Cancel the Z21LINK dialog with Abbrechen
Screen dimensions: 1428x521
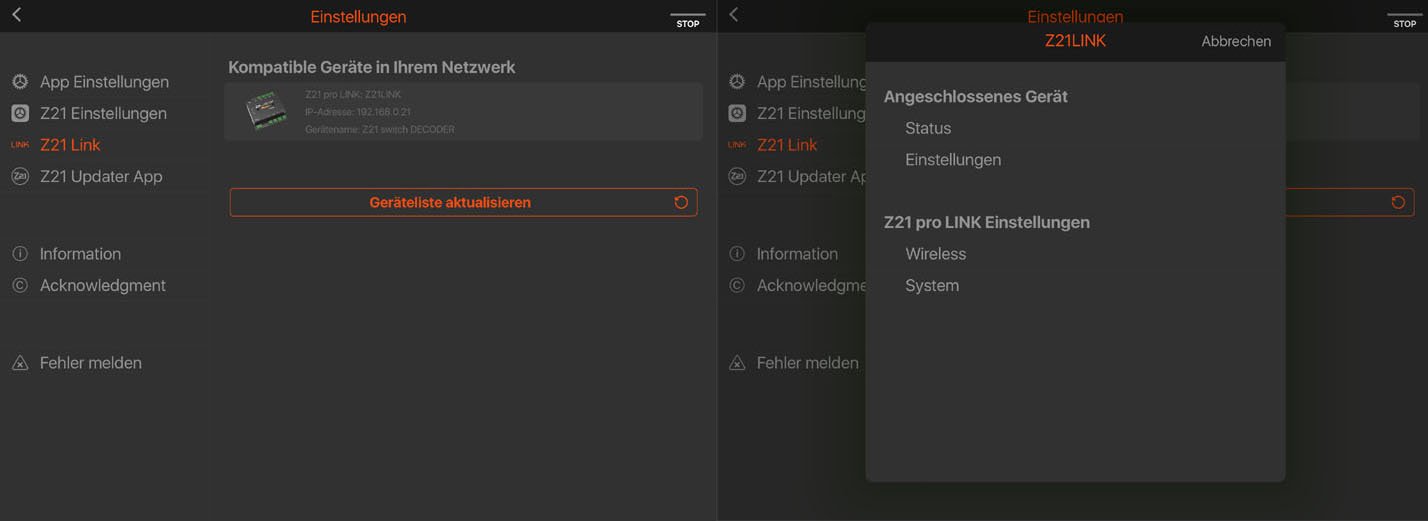[1236, 41]
